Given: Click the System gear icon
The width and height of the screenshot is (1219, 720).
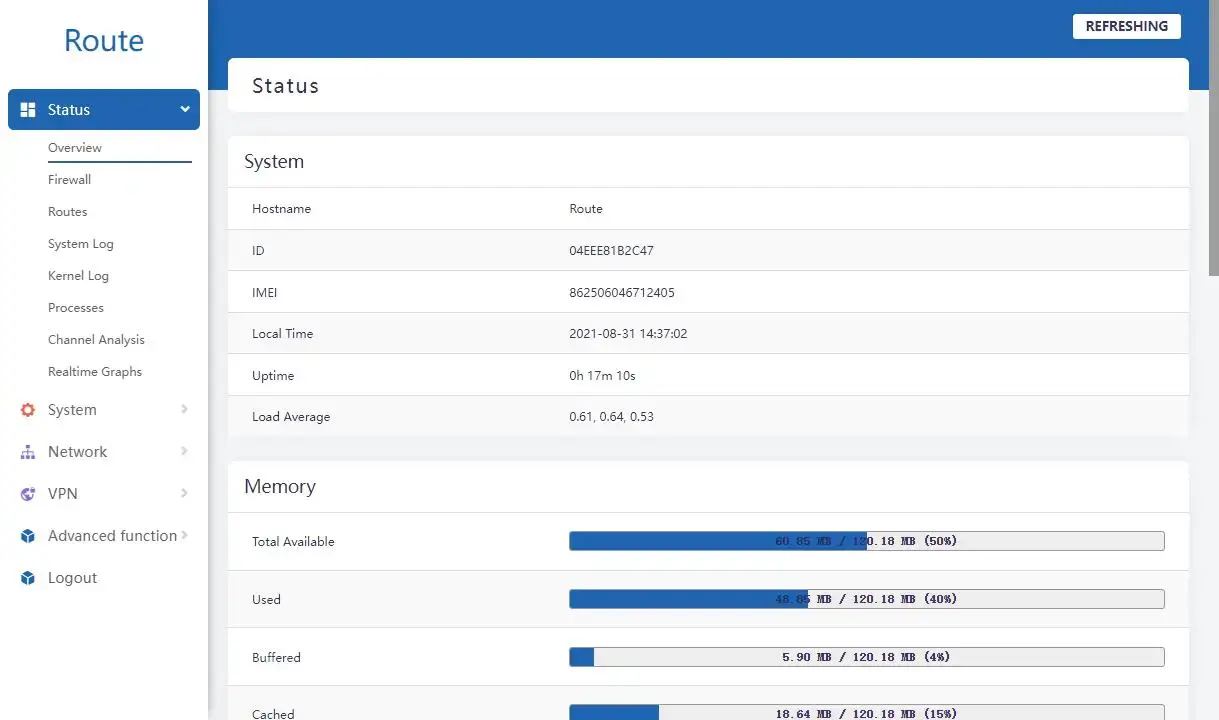Looking at the screenshot, I should coord(28,410).
